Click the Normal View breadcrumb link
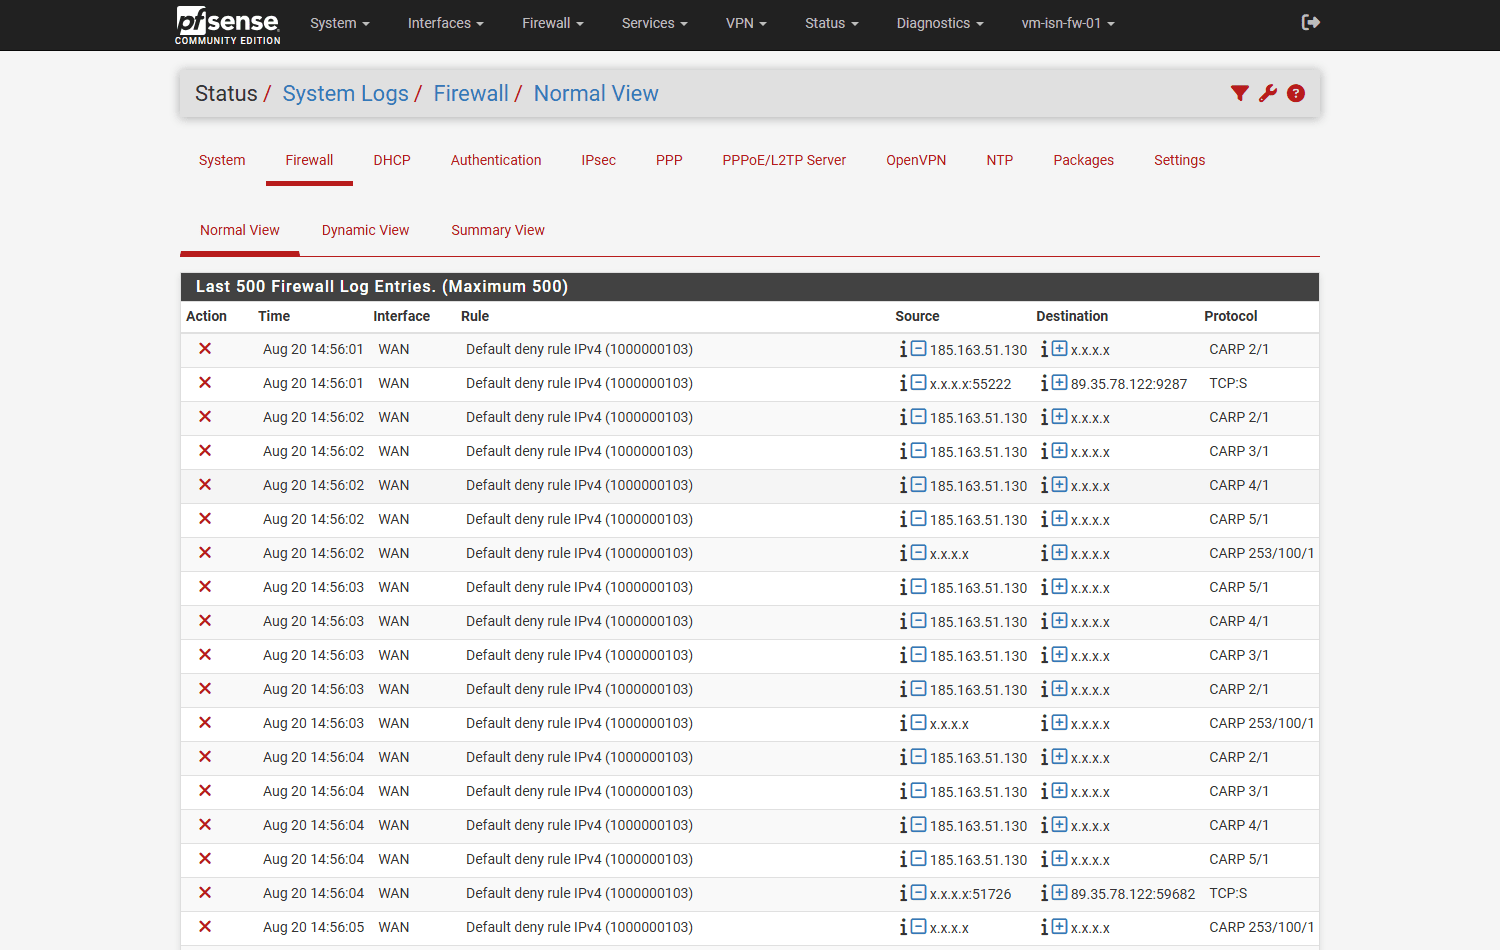This screenshot has height=950, width=1500. [x=596, y=93]
